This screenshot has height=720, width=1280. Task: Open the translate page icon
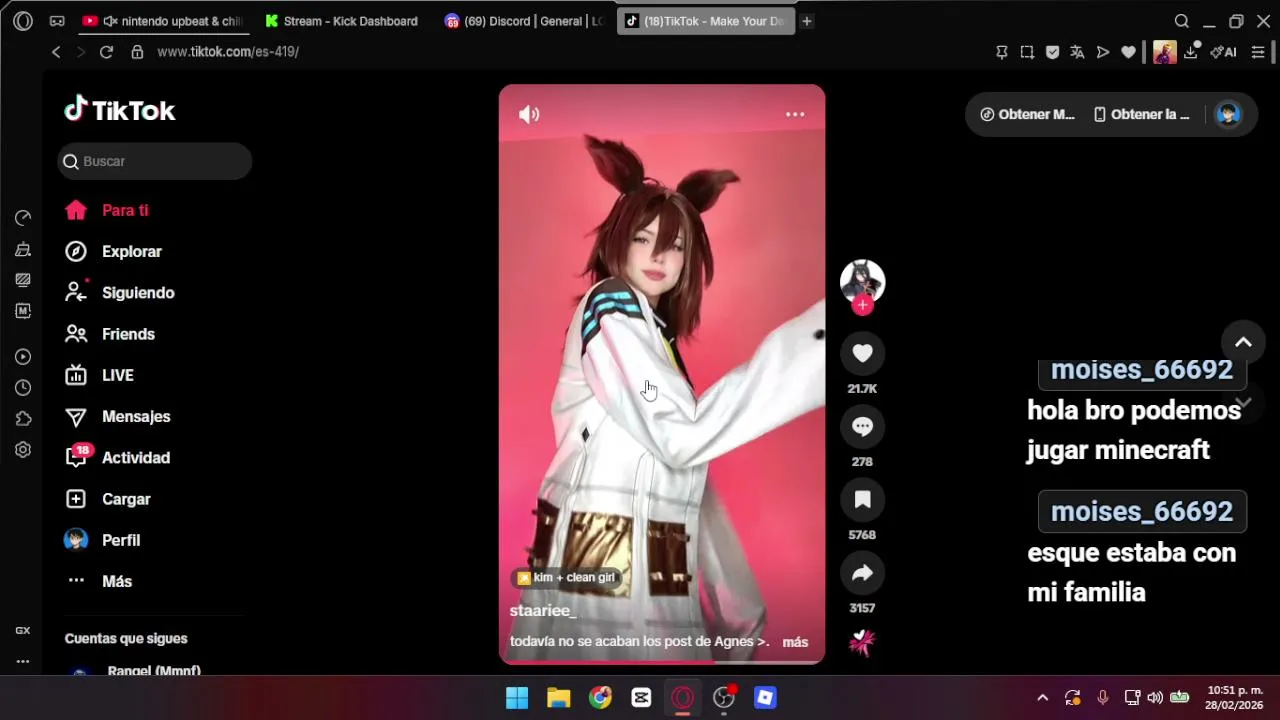[x=1077, y=52]
